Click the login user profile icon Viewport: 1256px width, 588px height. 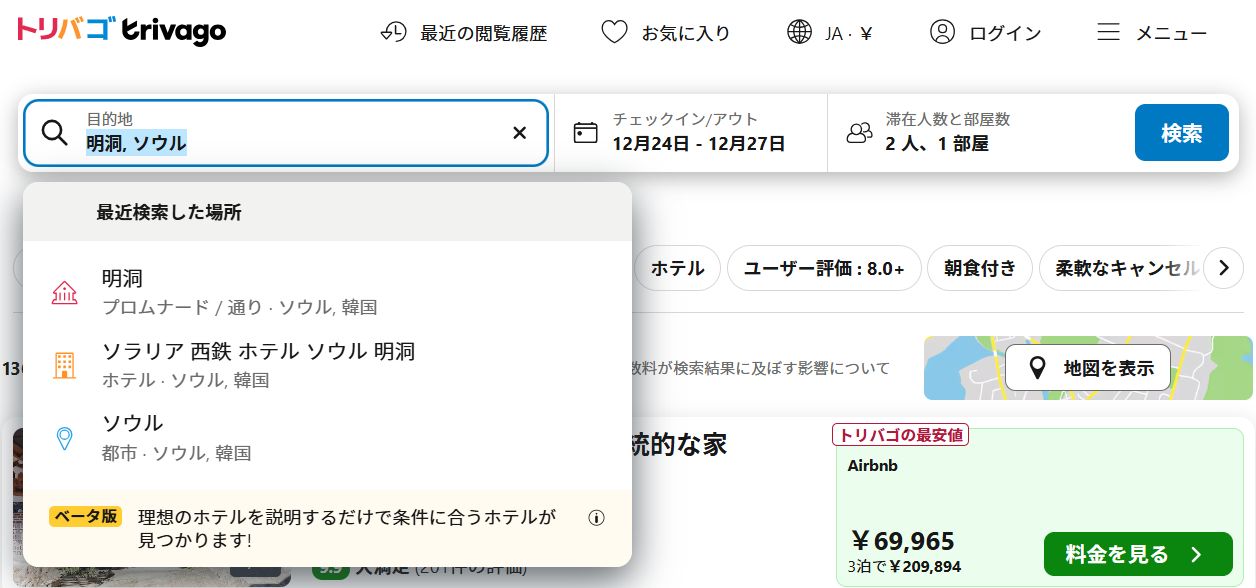[942, 32]
